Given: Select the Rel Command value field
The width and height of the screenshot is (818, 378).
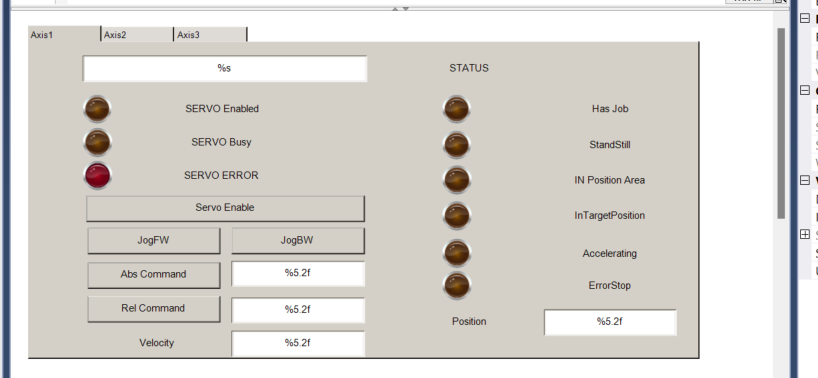Looking at the screenshot, I should tap(298, 310).
